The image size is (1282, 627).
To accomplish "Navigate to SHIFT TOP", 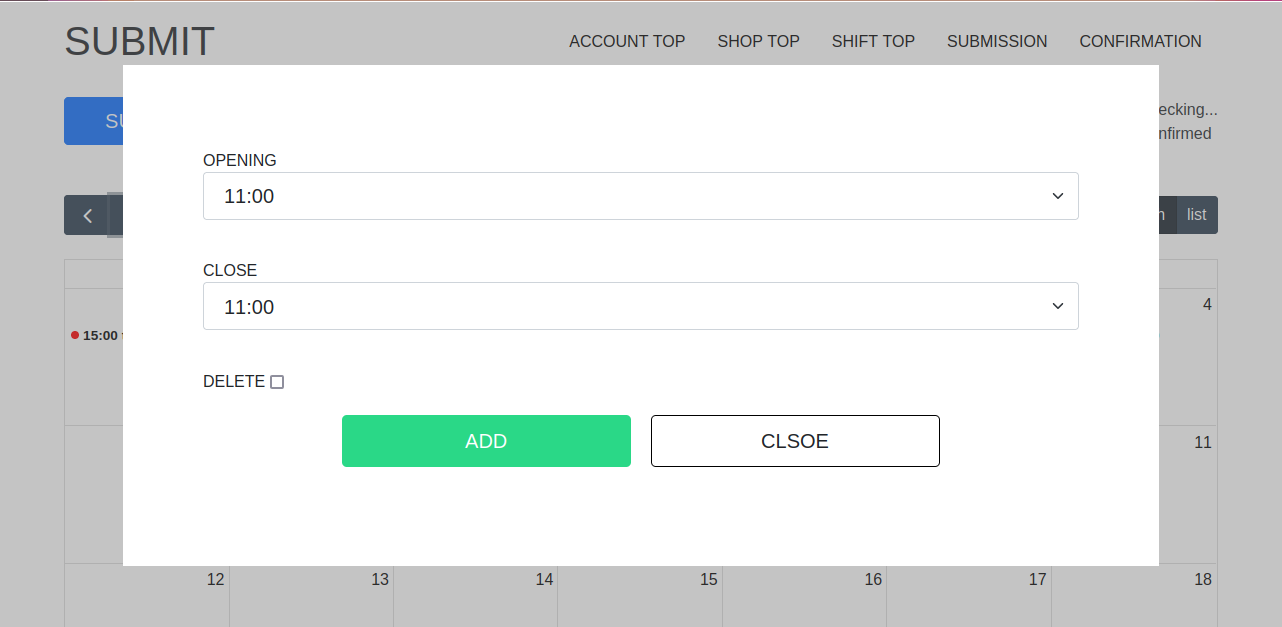I will tap(873, 41).
